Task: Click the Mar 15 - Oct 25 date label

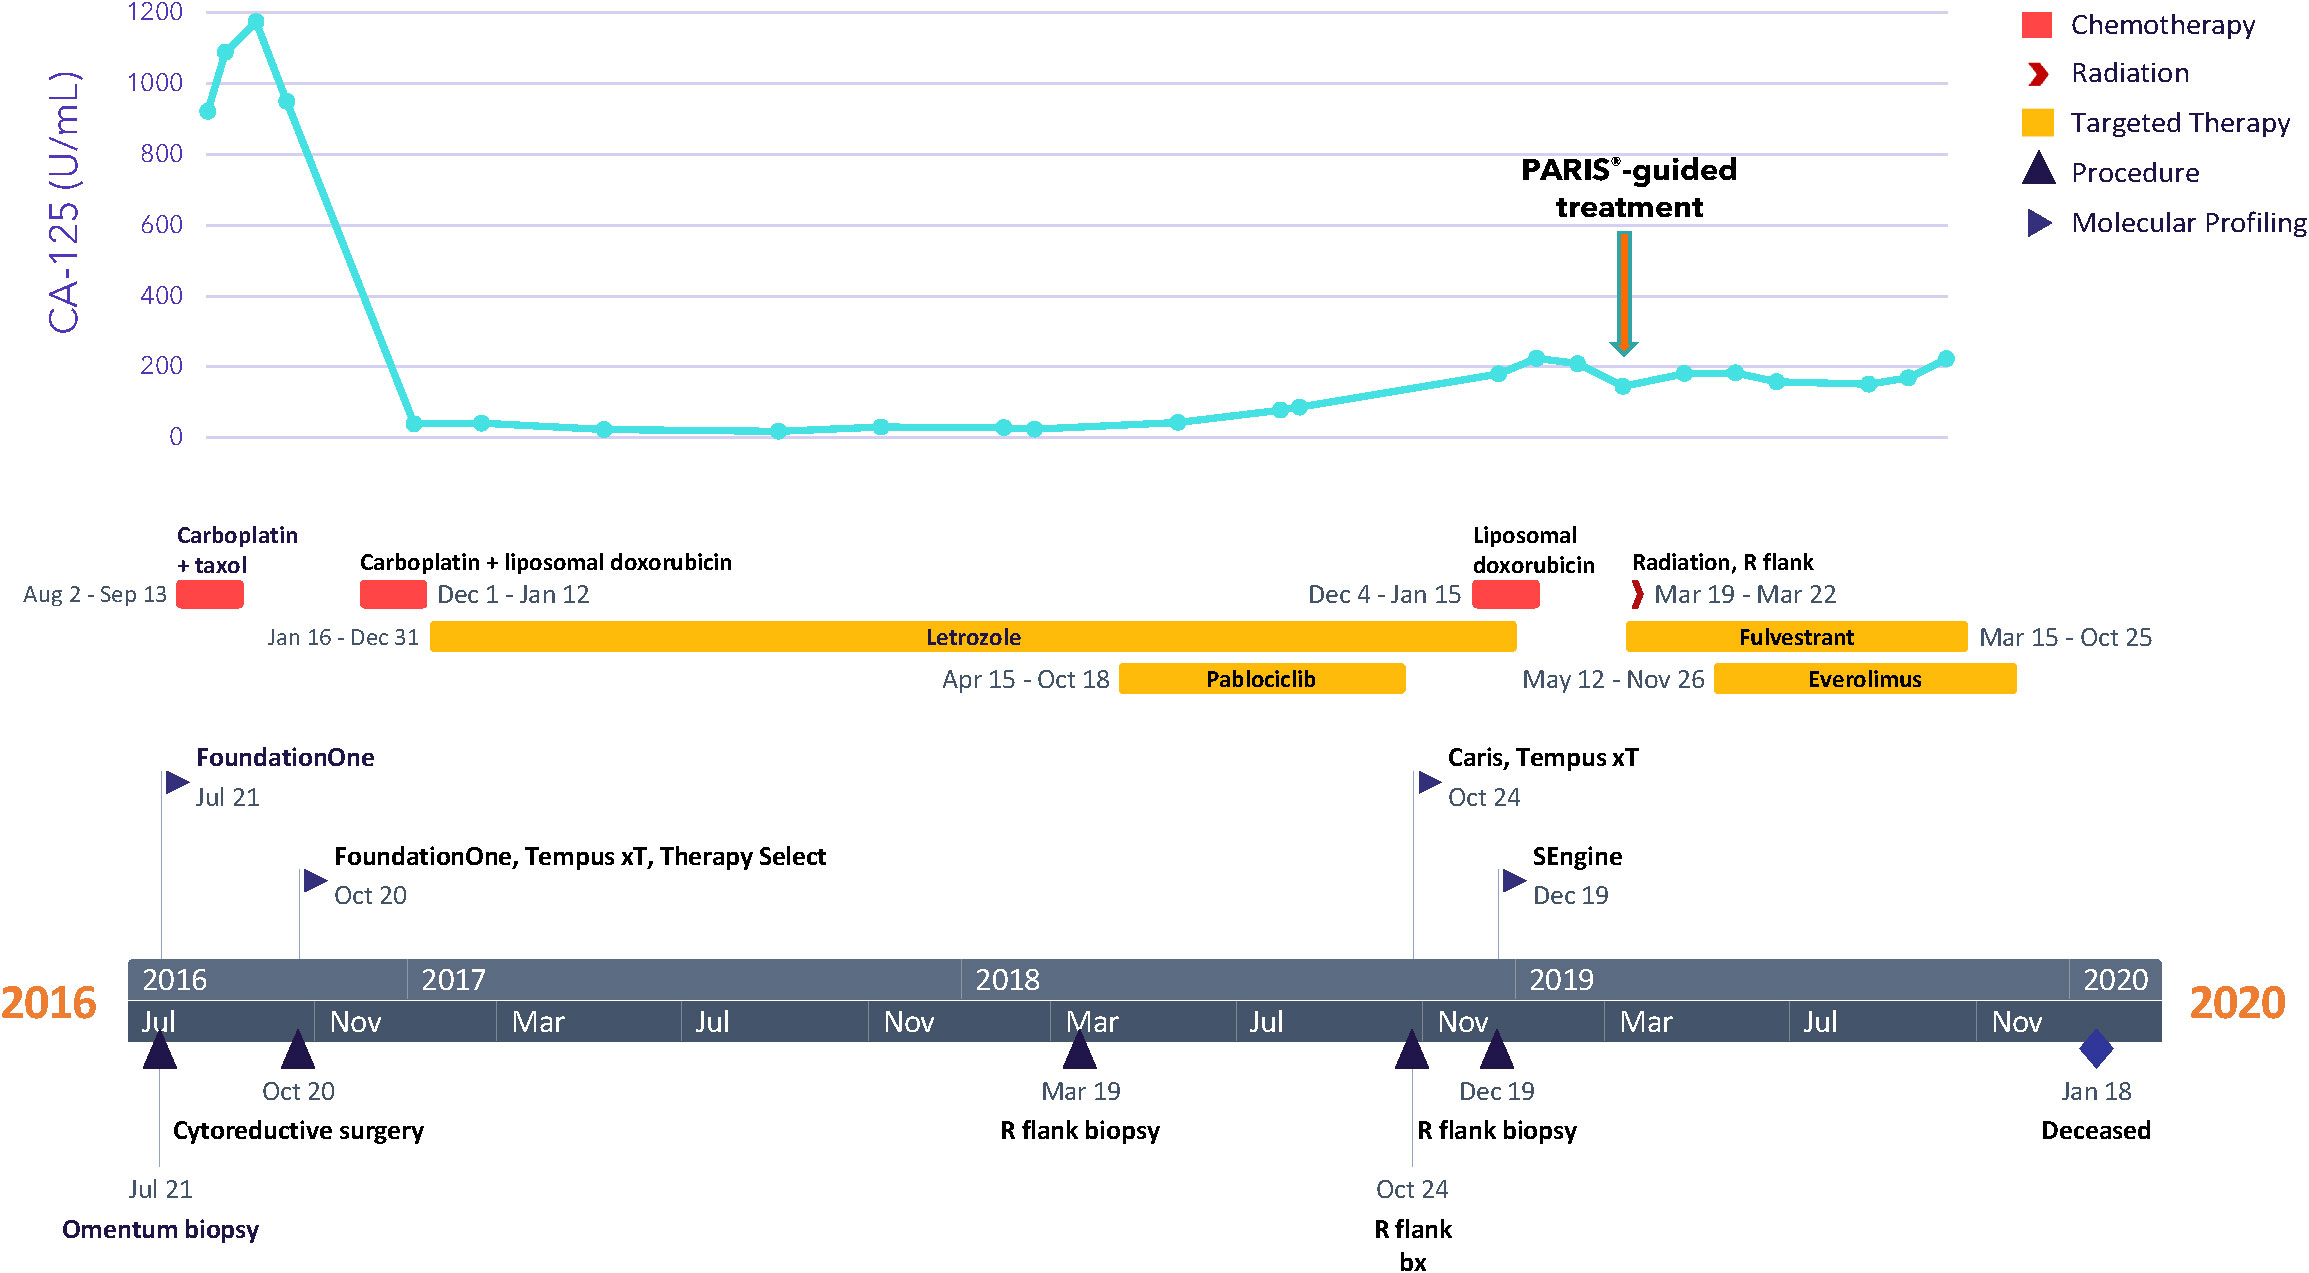Action: (2066, 637)
